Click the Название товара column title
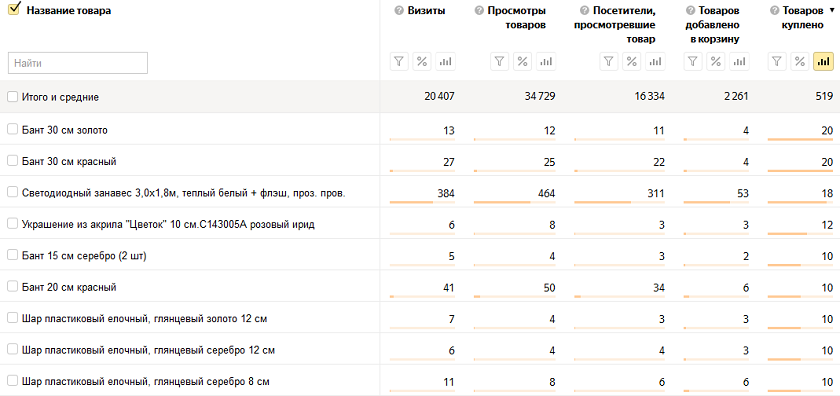This screenshot has width=840, height=396. coord(69,11)
